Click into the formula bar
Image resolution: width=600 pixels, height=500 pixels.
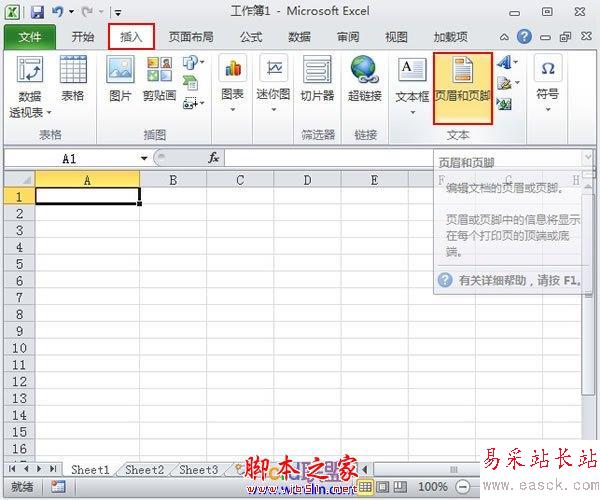point(328,158)
